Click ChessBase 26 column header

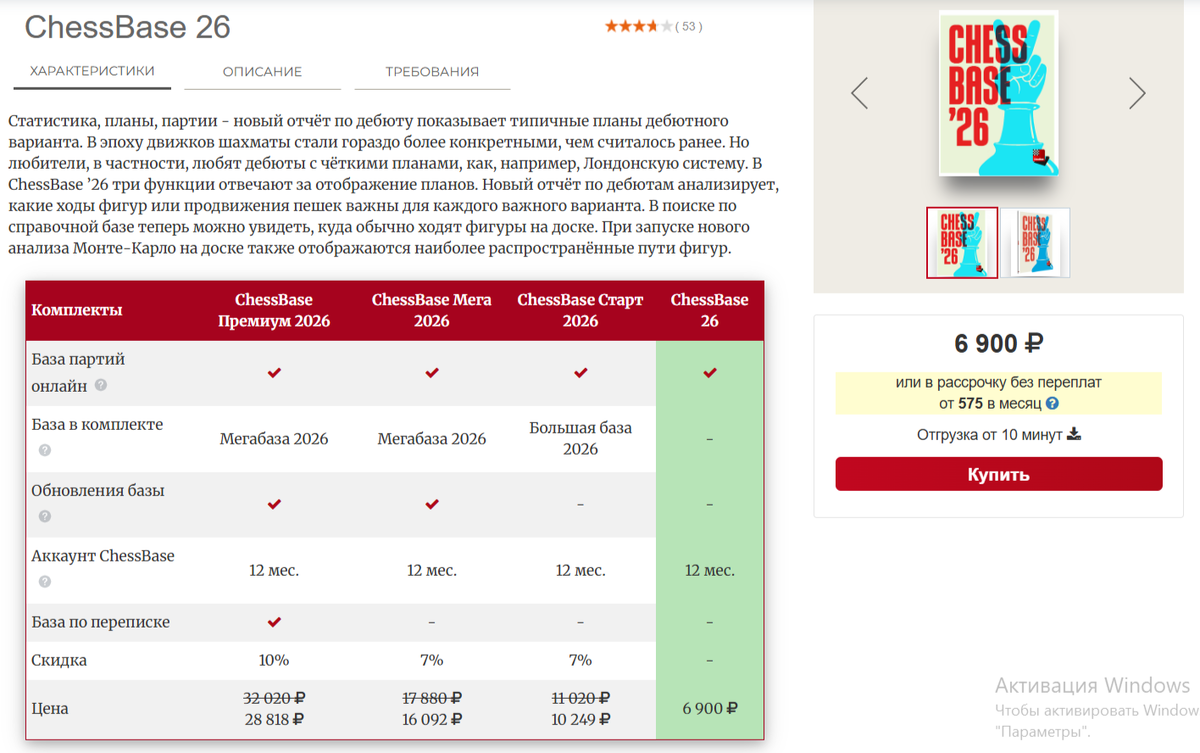710,310
